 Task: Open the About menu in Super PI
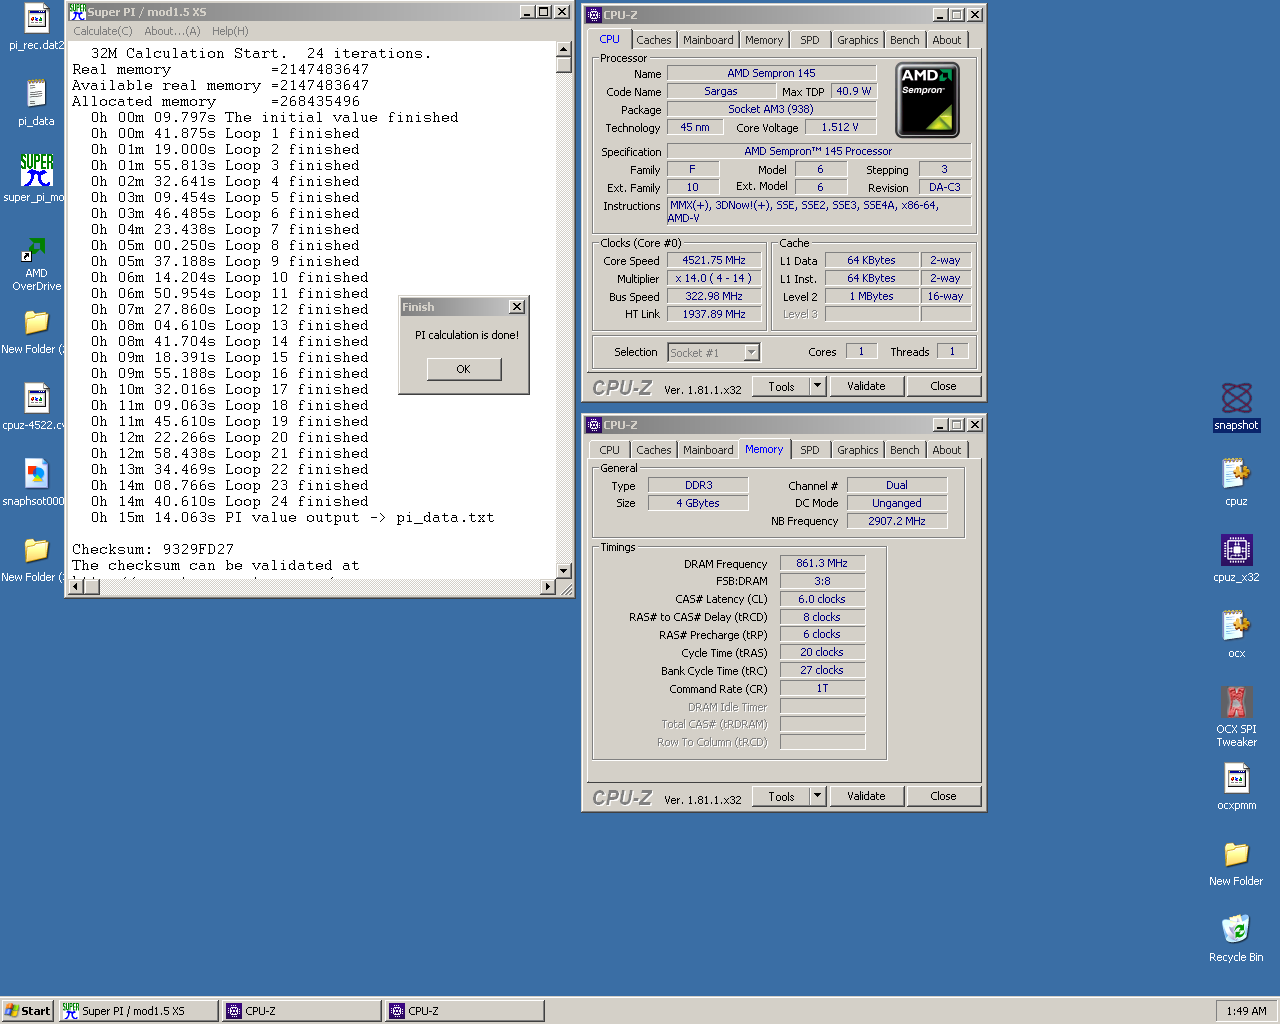pos(172,31)
